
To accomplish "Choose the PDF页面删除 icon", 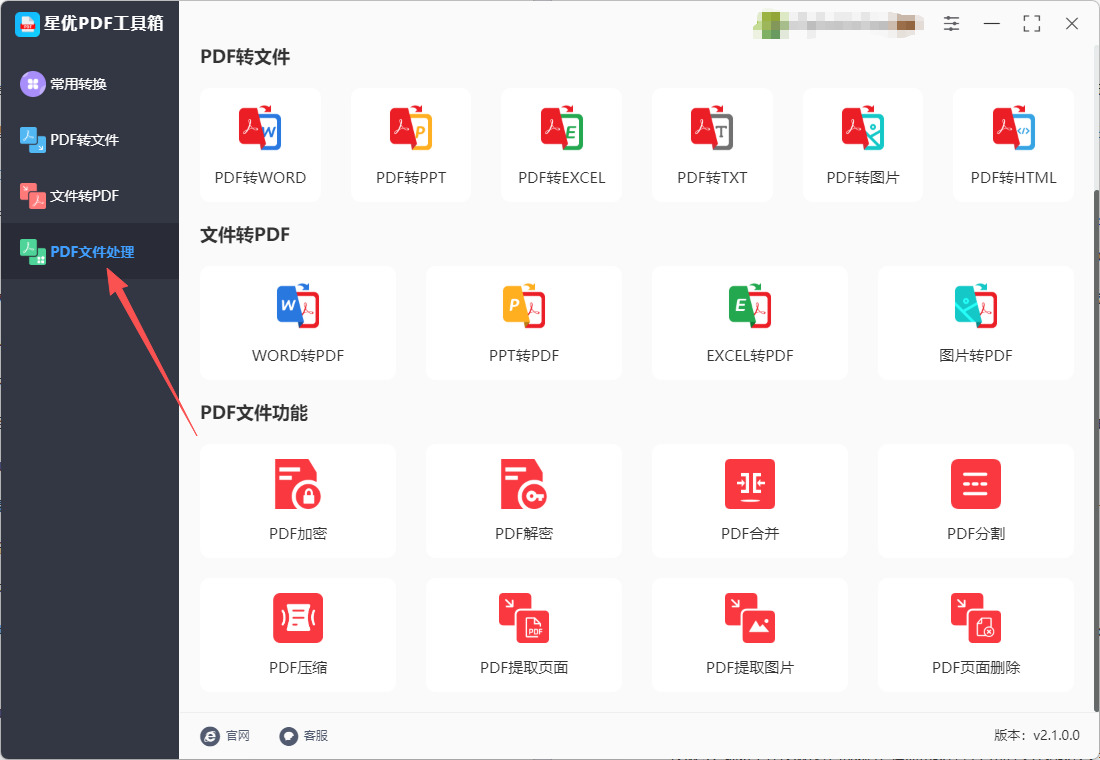I will pyautogui.click(x=976, y=618).
